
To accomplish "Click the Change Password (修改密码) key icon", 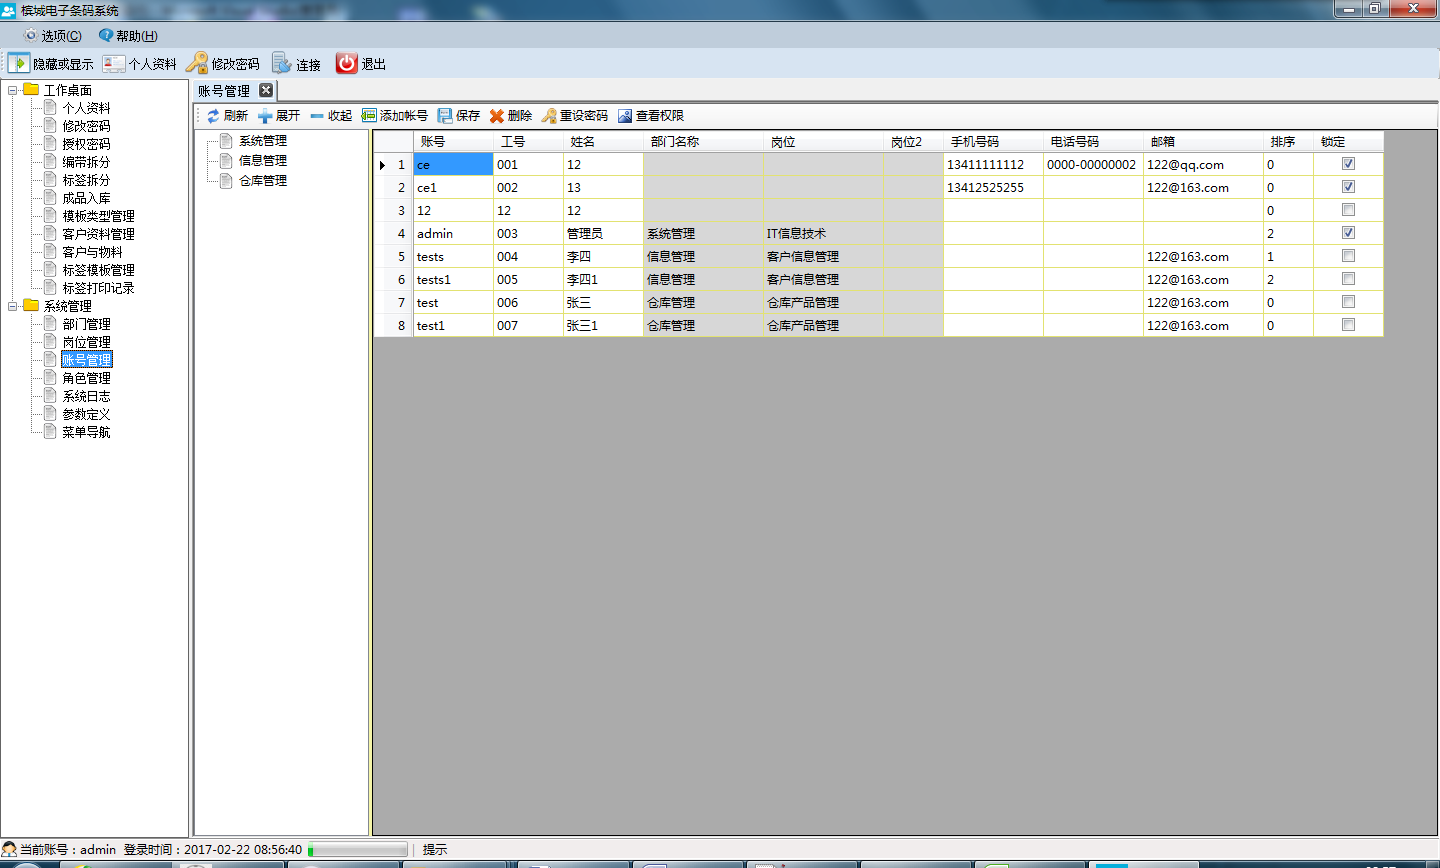I will coord(197,63).
